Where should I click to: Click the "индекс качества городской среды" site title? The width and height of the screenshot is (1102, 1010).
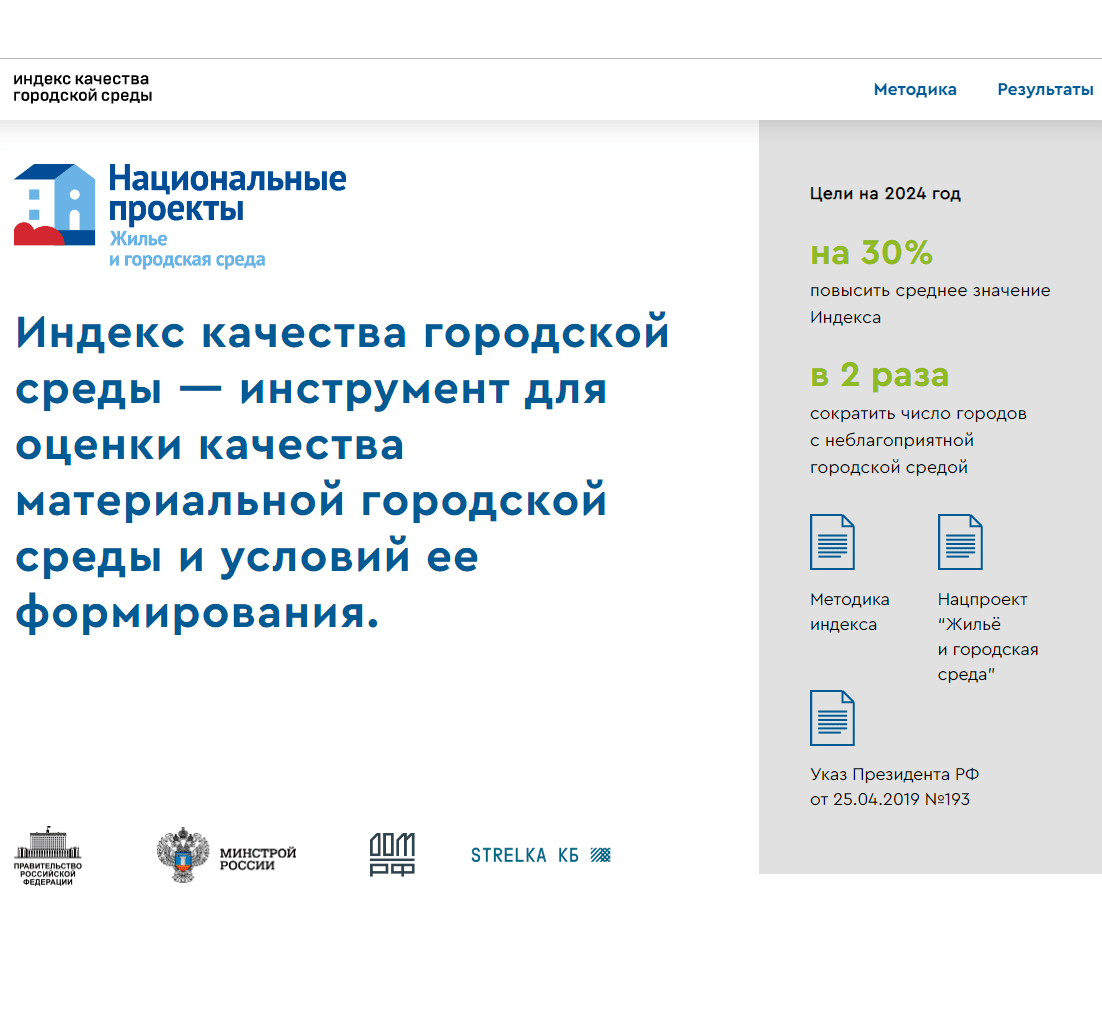tap(82, 88)
